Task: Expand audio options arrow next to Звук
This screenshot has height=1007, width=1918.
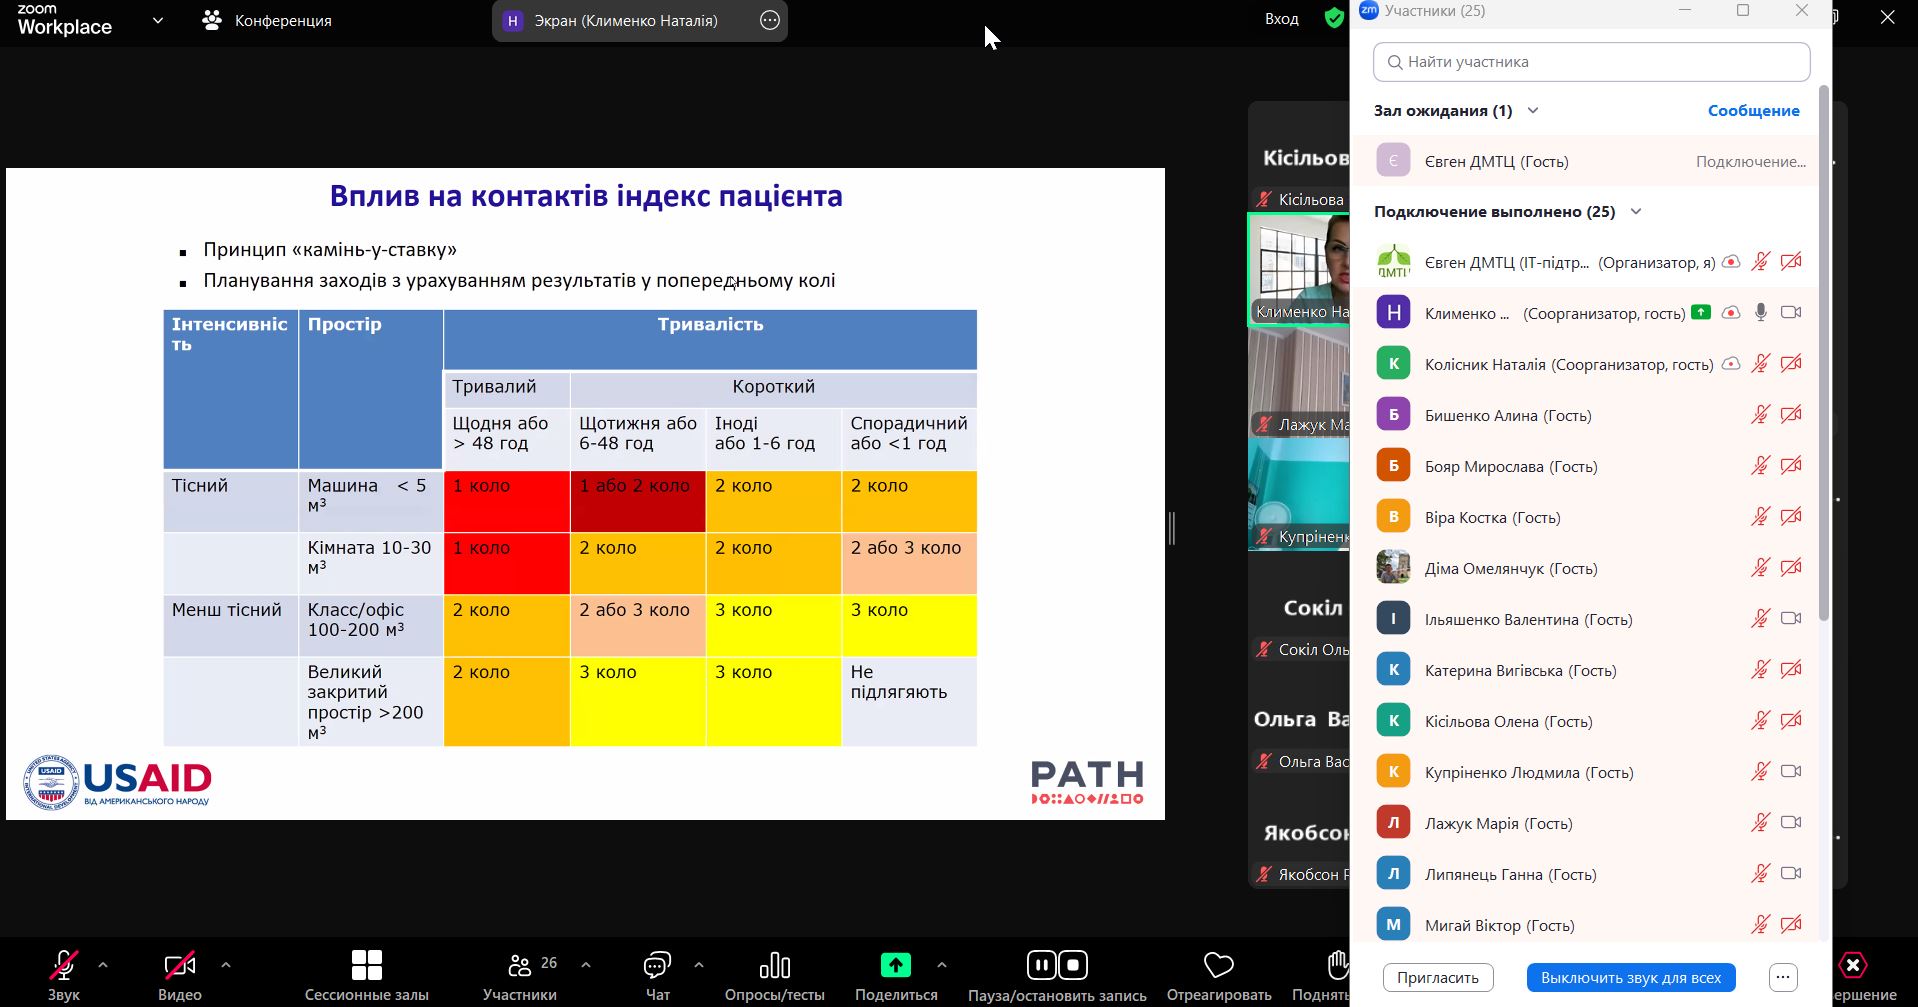Action: click(x=103, y=965)
